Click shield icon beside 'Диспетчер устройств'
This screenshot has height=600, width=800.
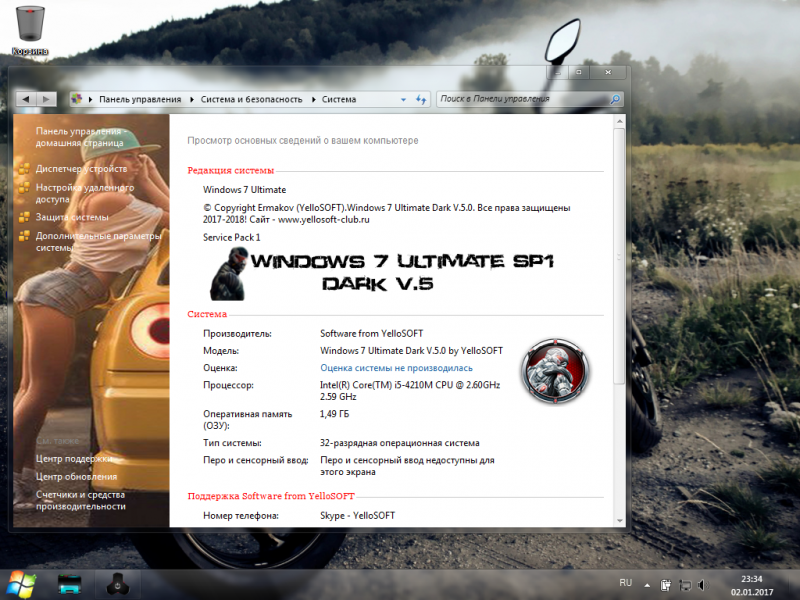24,168
